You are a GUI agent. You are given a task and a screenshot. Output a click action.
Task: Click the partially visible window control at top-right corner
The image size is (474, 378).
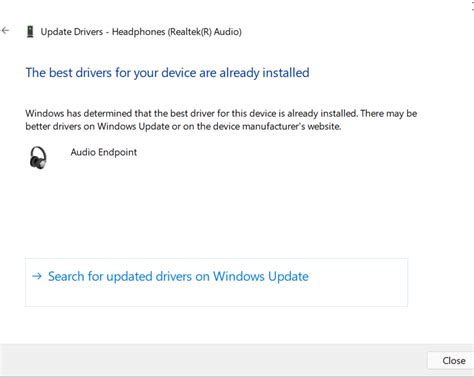472,6
